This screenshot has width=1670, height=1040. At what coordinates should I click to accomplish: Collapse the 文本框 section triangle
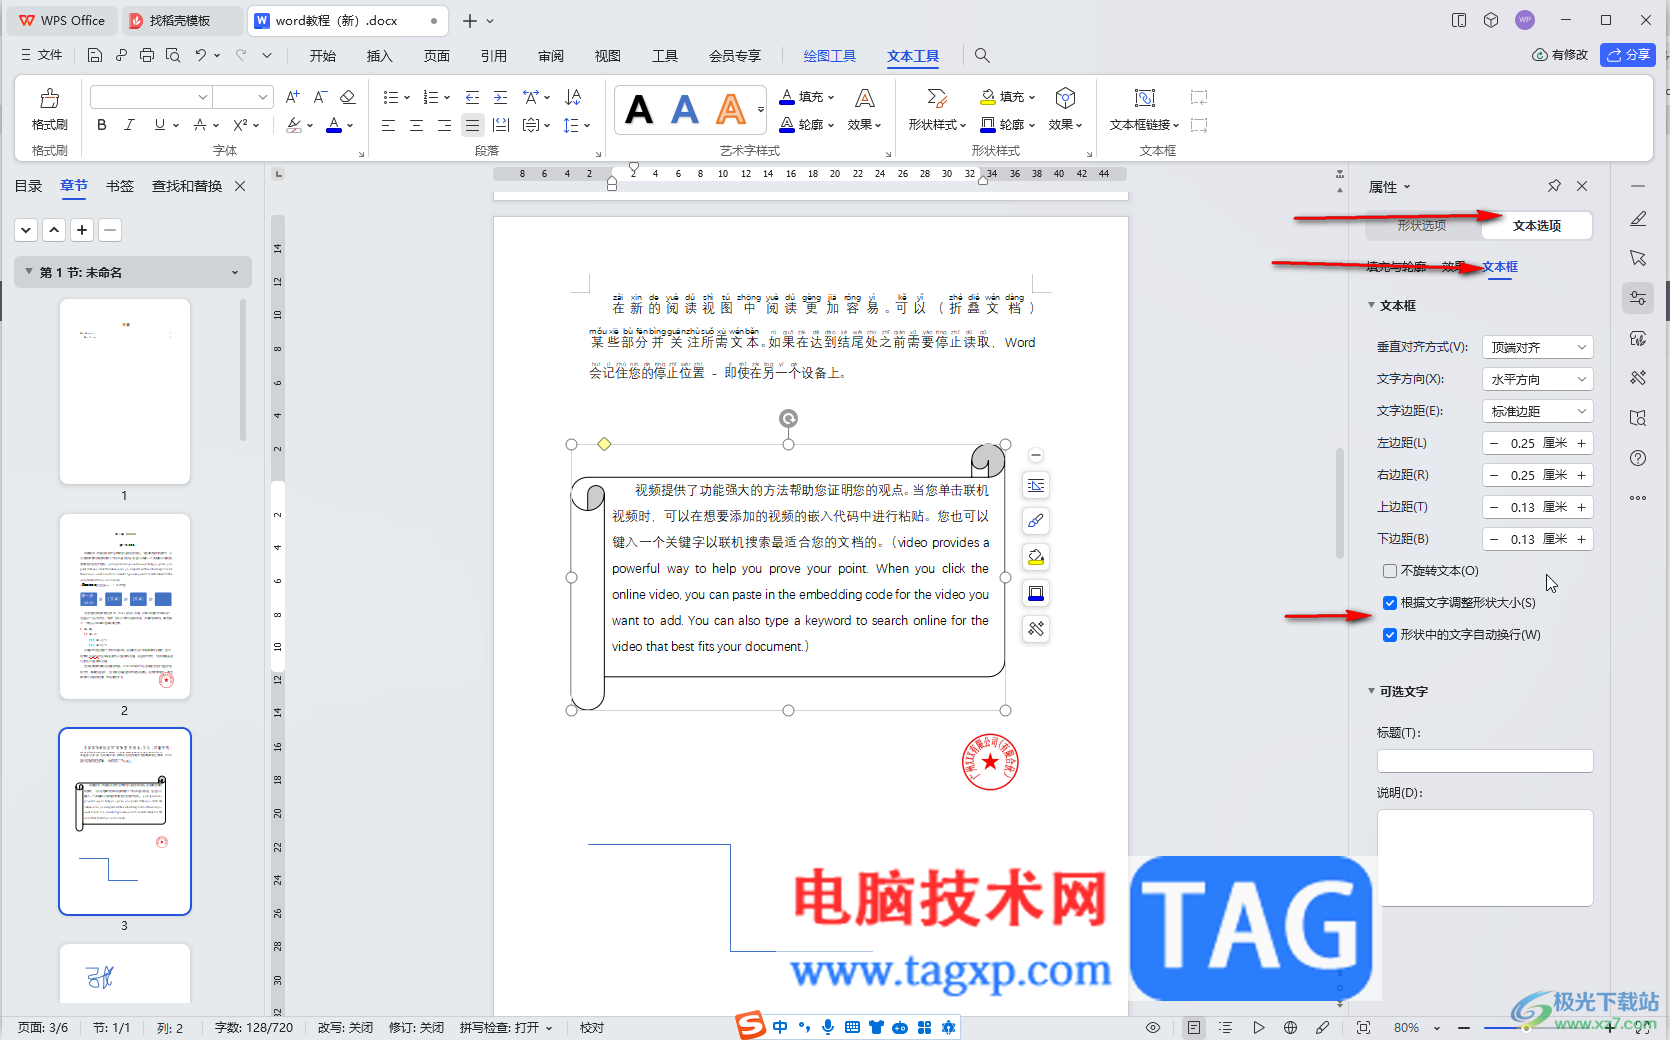[x=1372, y=305]
